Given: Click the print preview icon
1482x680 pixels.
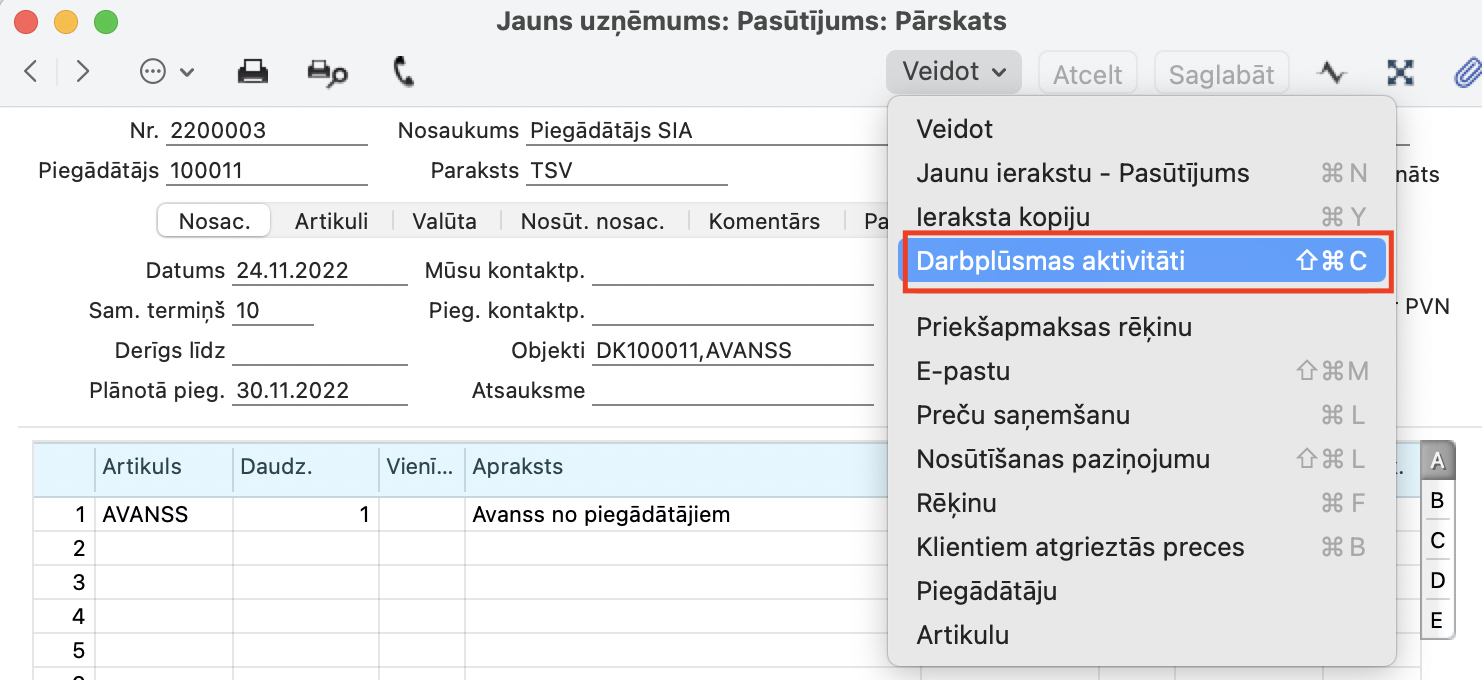Looking at the screenshot, I should tap(326, 72).
